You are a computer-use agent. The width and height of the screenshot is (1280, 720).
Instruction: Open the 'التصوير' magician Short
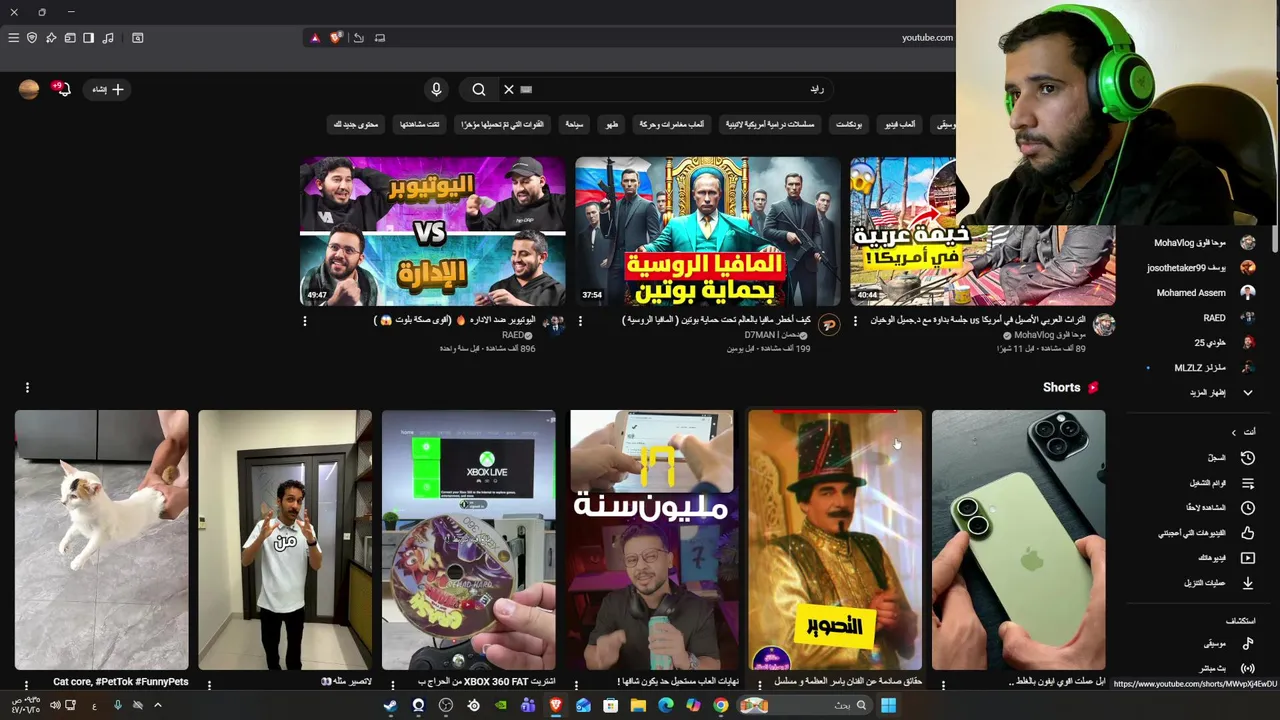click(835, 539)
